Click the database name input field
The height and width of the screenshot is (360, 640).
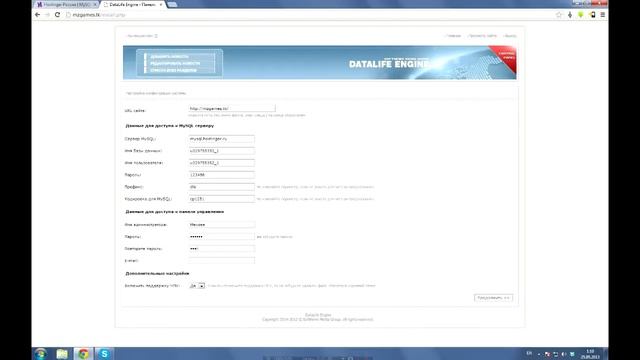pos(222,151)
